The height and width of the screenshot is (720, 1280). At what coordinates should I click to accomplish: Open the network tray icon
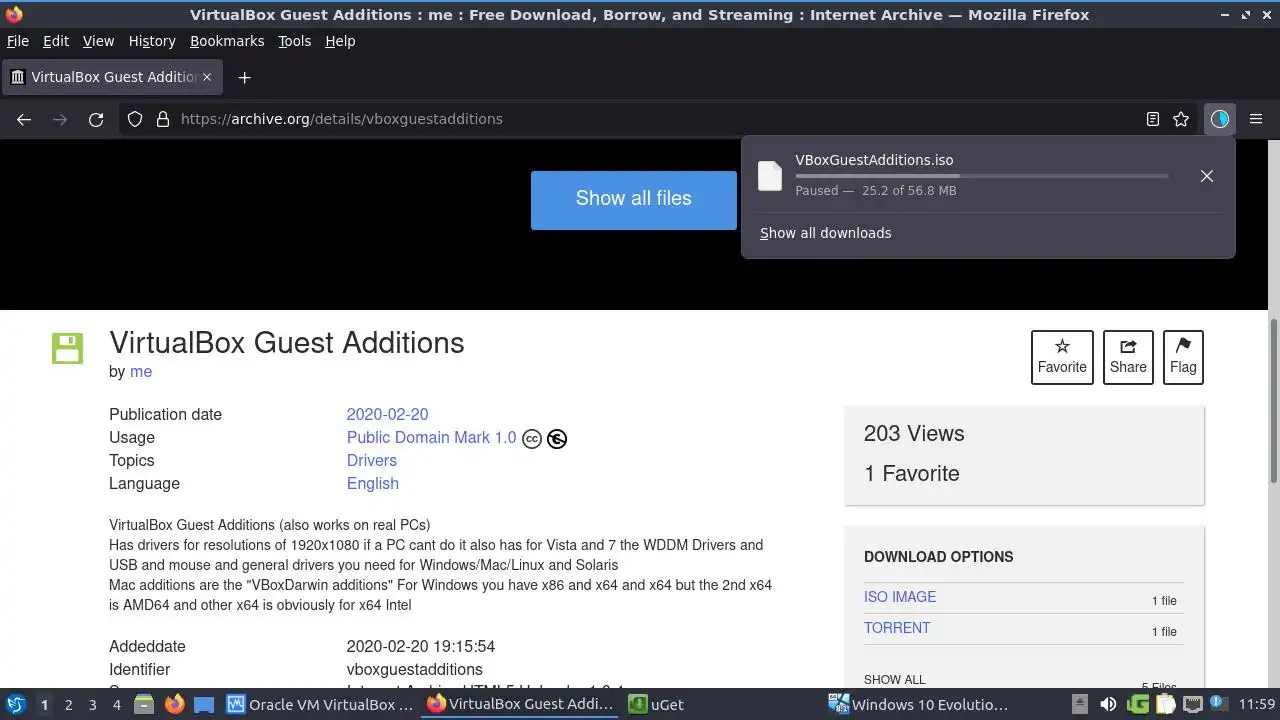pos(1192,705)
